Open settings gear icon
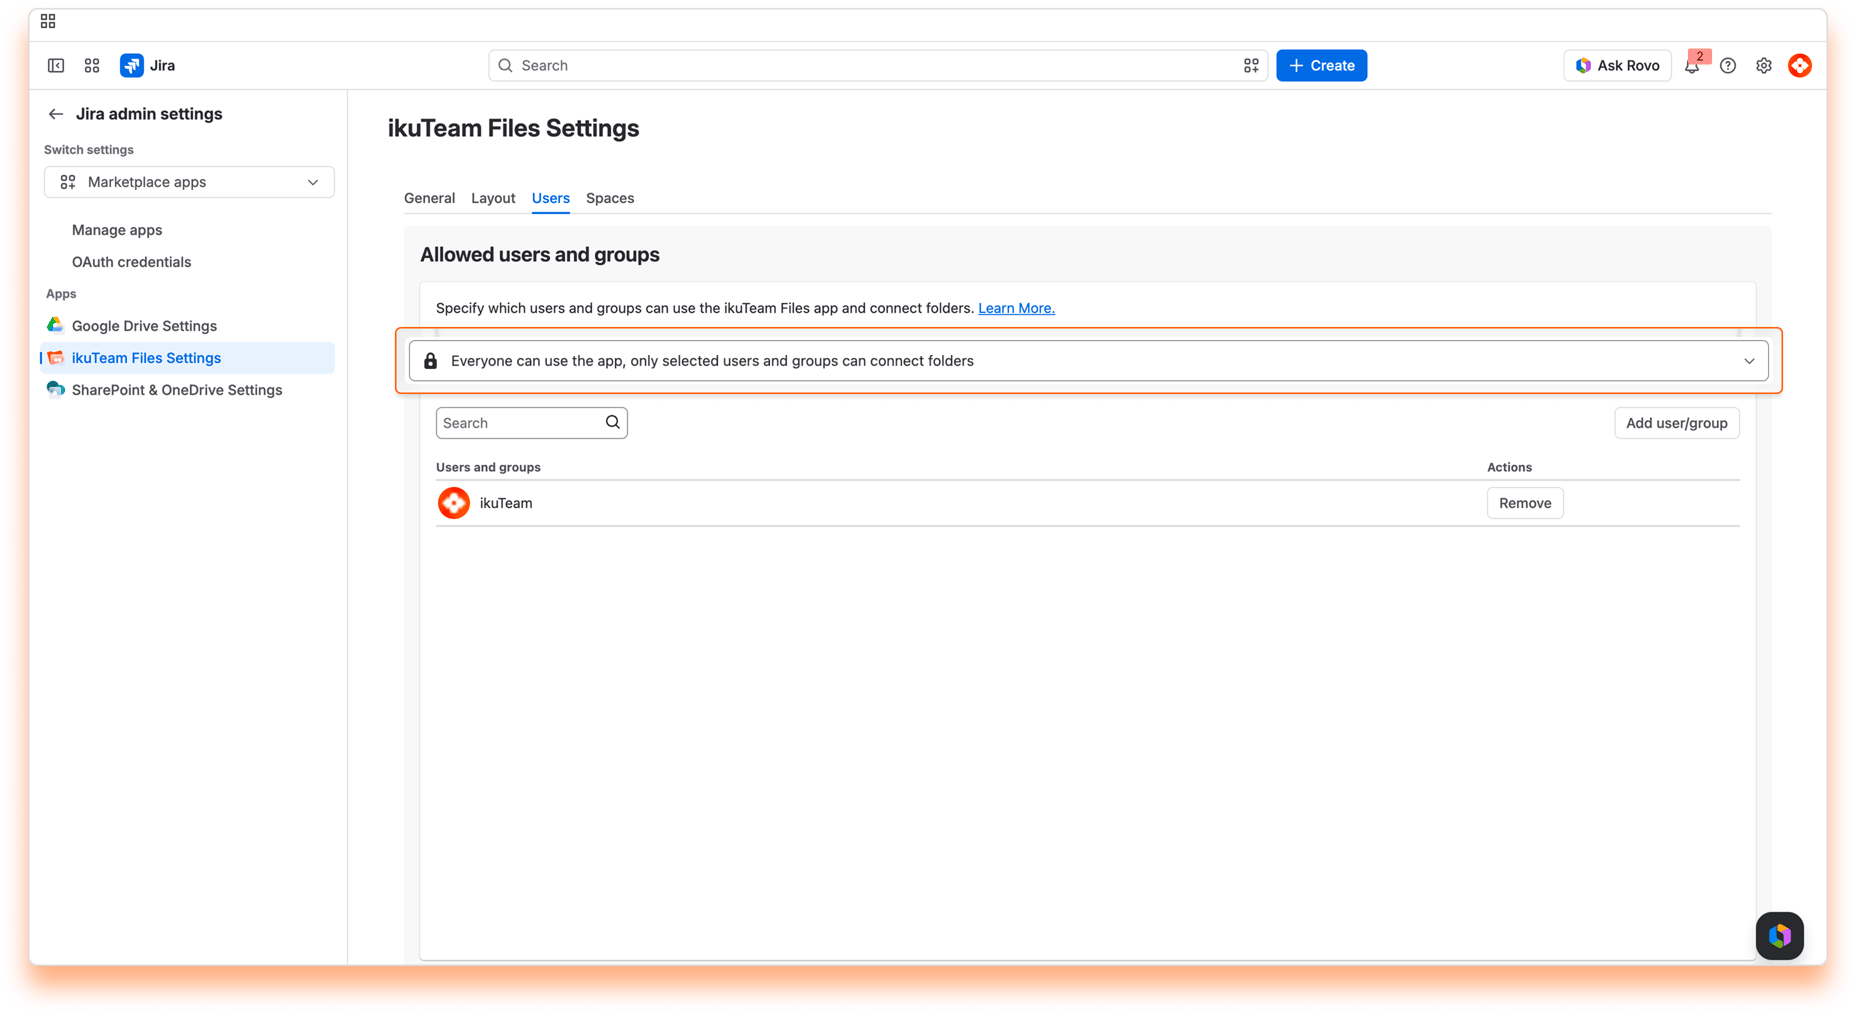The height and width of the screenshot is (1014, 1856). pyautogui.click(x=1764, y=65)
